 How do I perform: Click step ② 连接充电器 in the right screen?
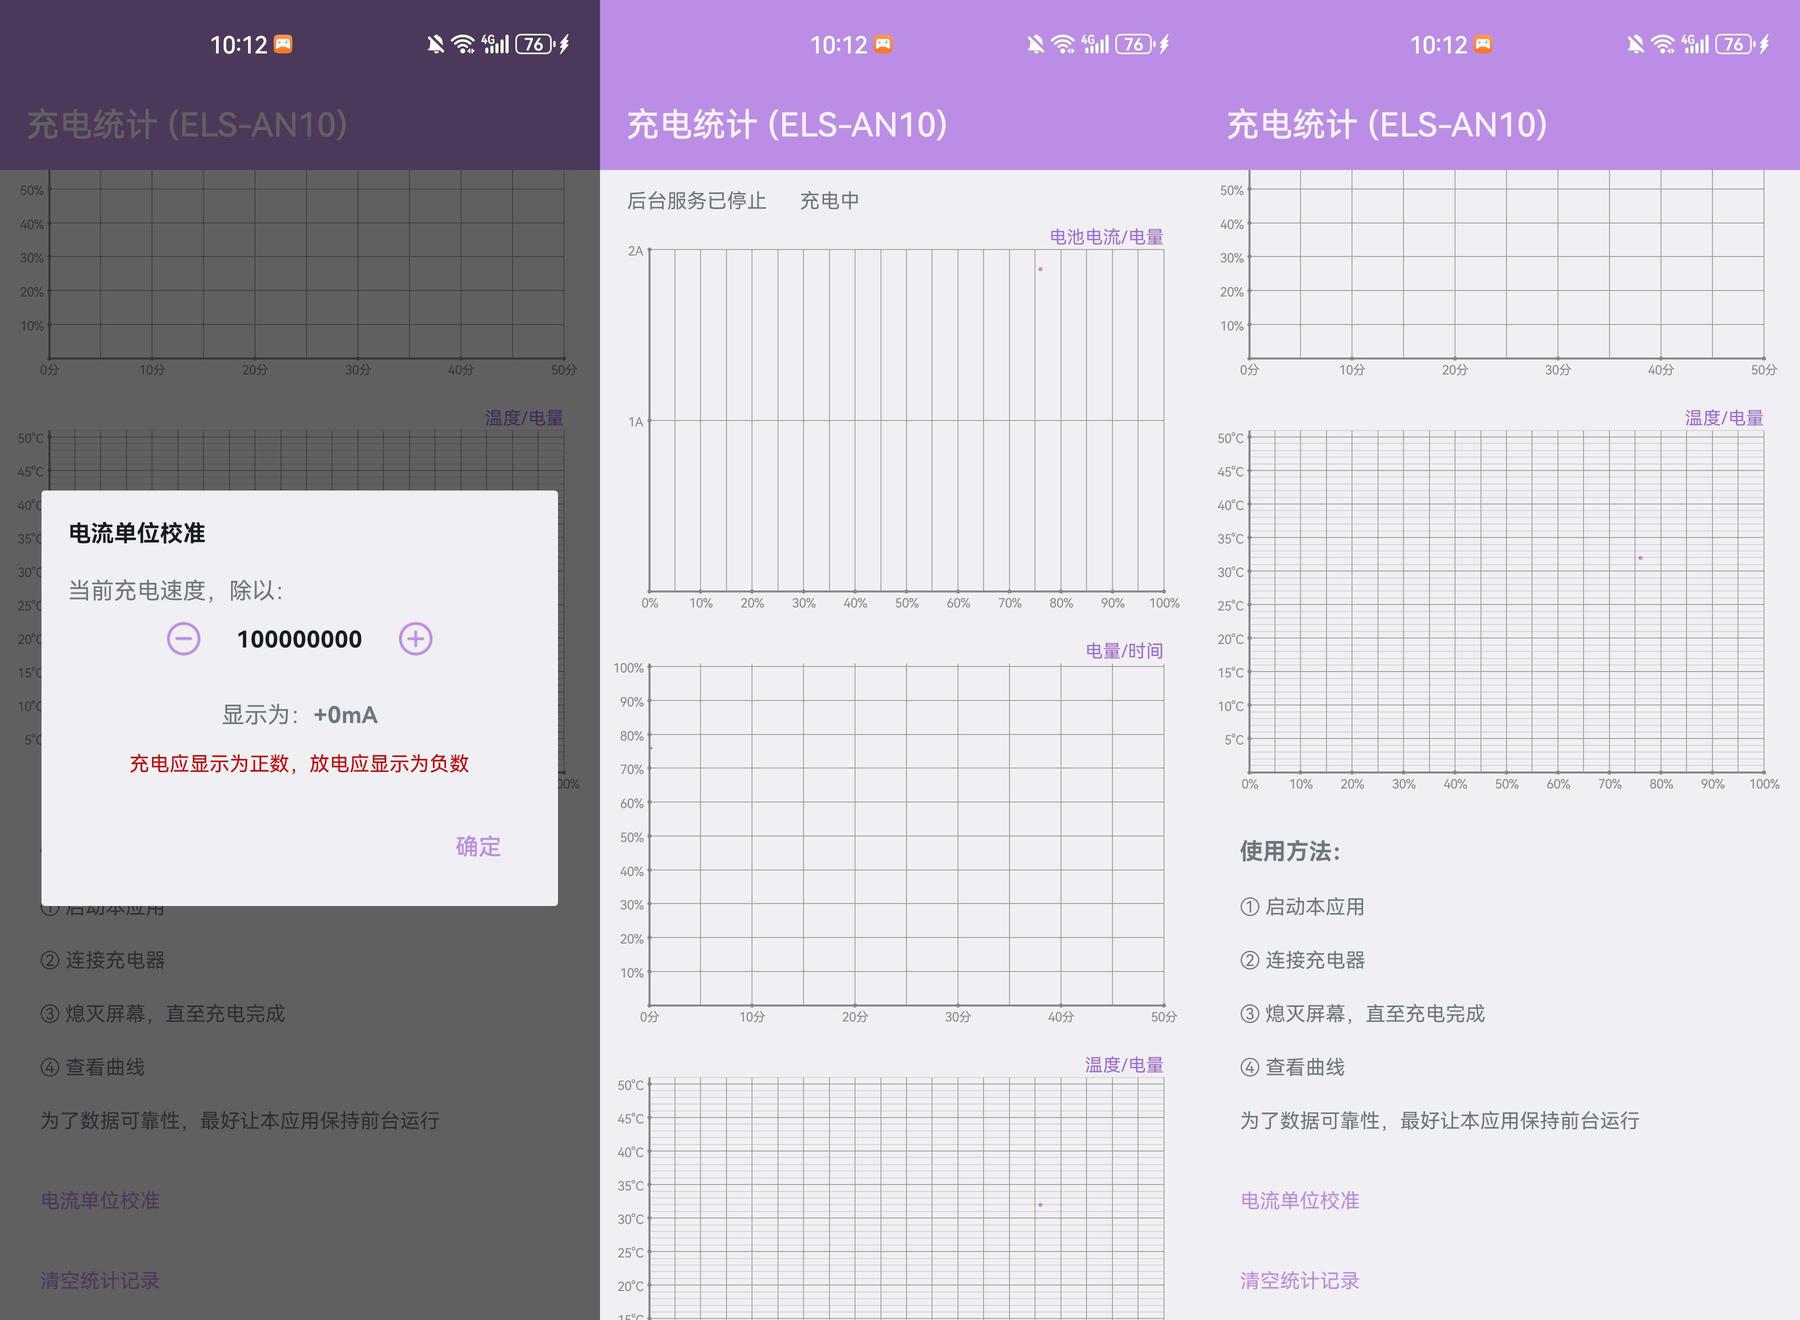coord(1302,960)
